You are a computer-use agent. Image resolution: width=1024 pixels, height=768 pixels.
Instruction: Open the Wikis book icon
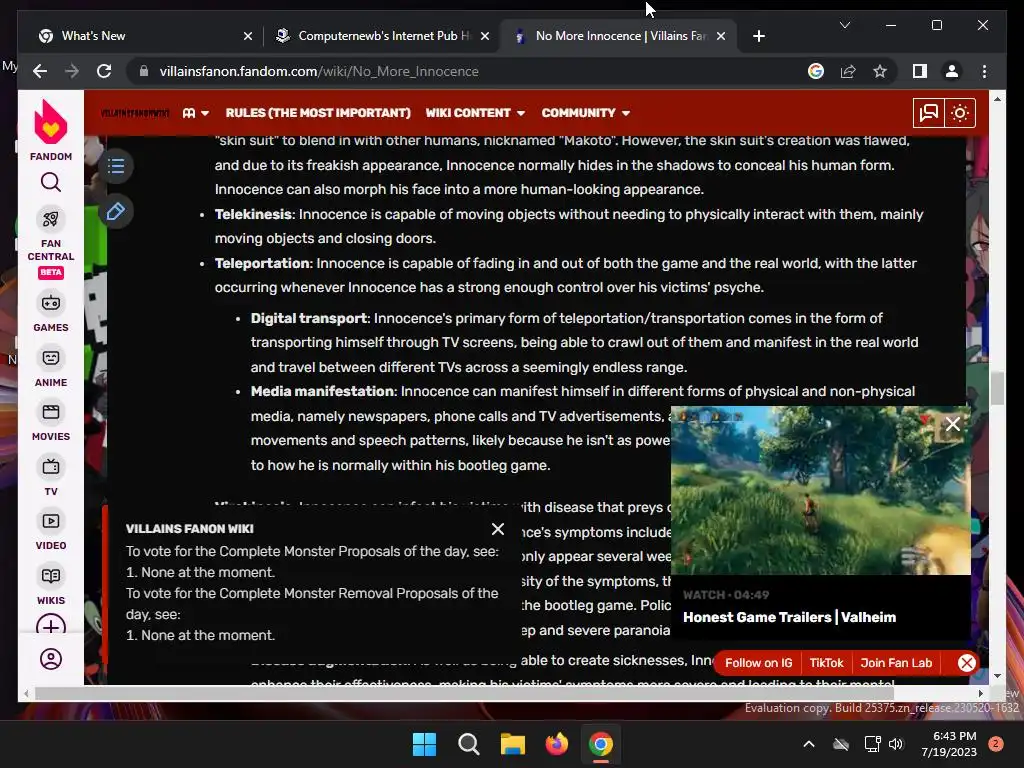(51, 576)
